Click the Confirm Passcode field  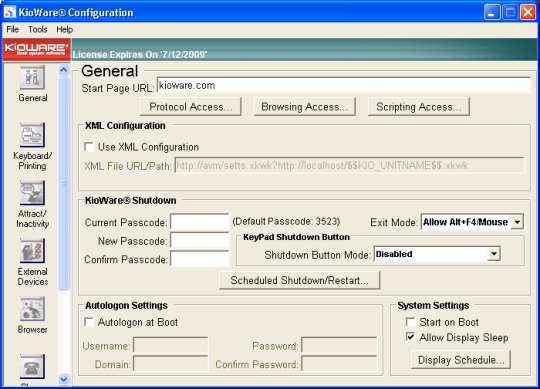200,259
